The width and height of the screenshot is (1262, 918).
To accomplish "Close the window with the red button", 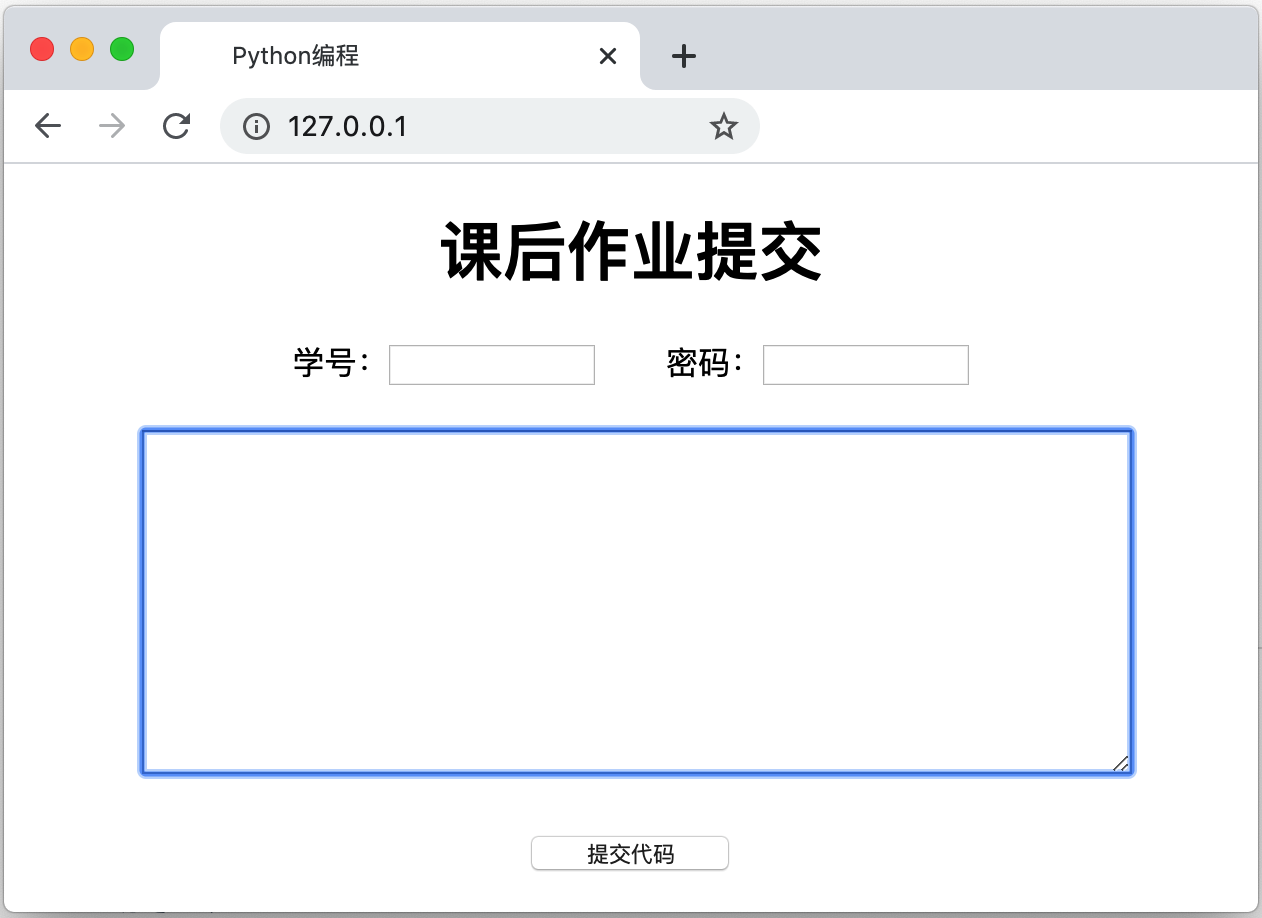I will click(x=42, y=49).
